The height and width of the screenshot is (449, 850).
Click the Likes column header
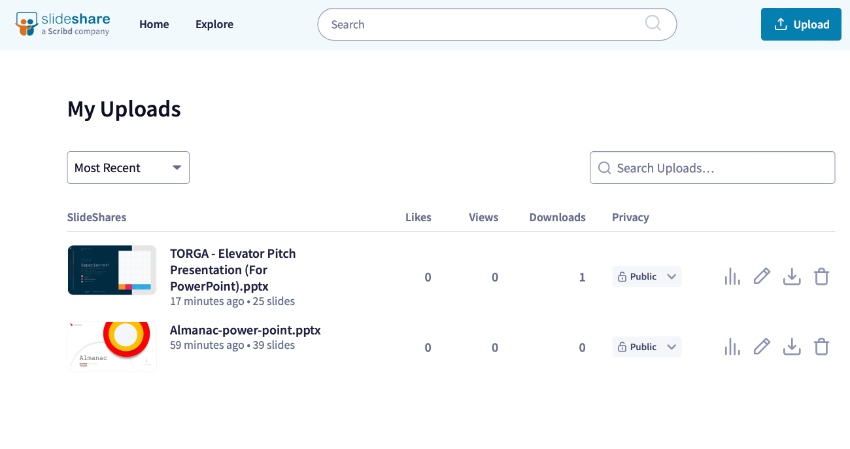click(x=418, y=217)
